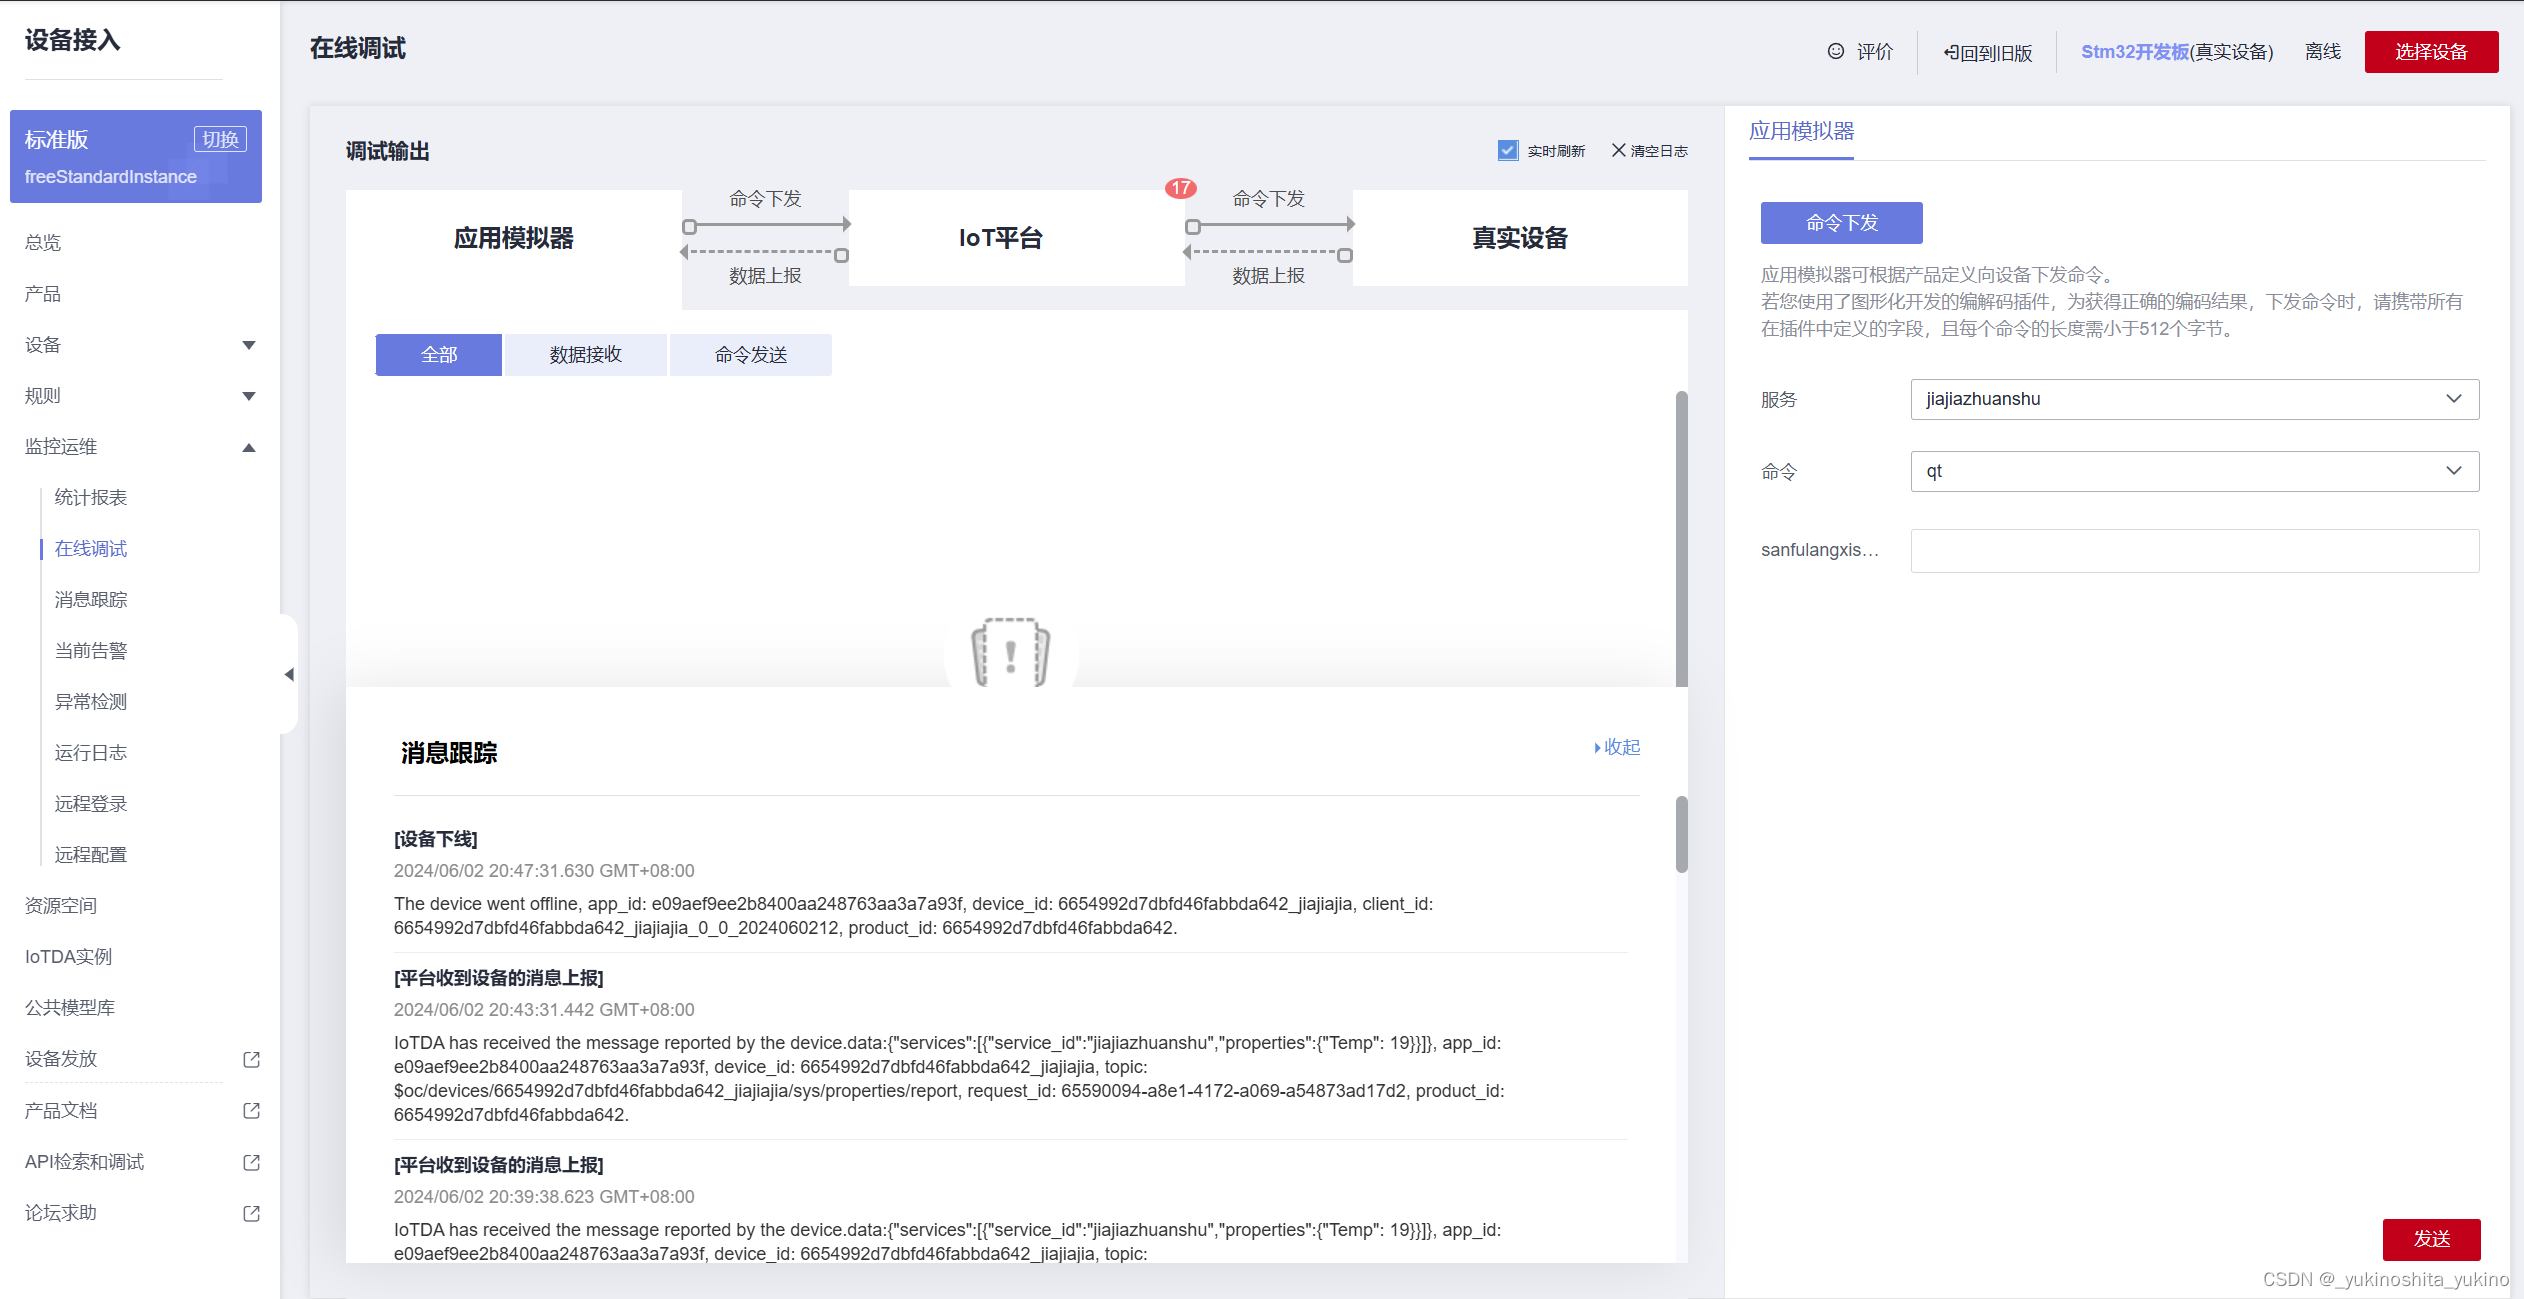Click the 调试输出 panel scrollbar
This screenshot has width=2524, height=1299.
[1681, 538]
